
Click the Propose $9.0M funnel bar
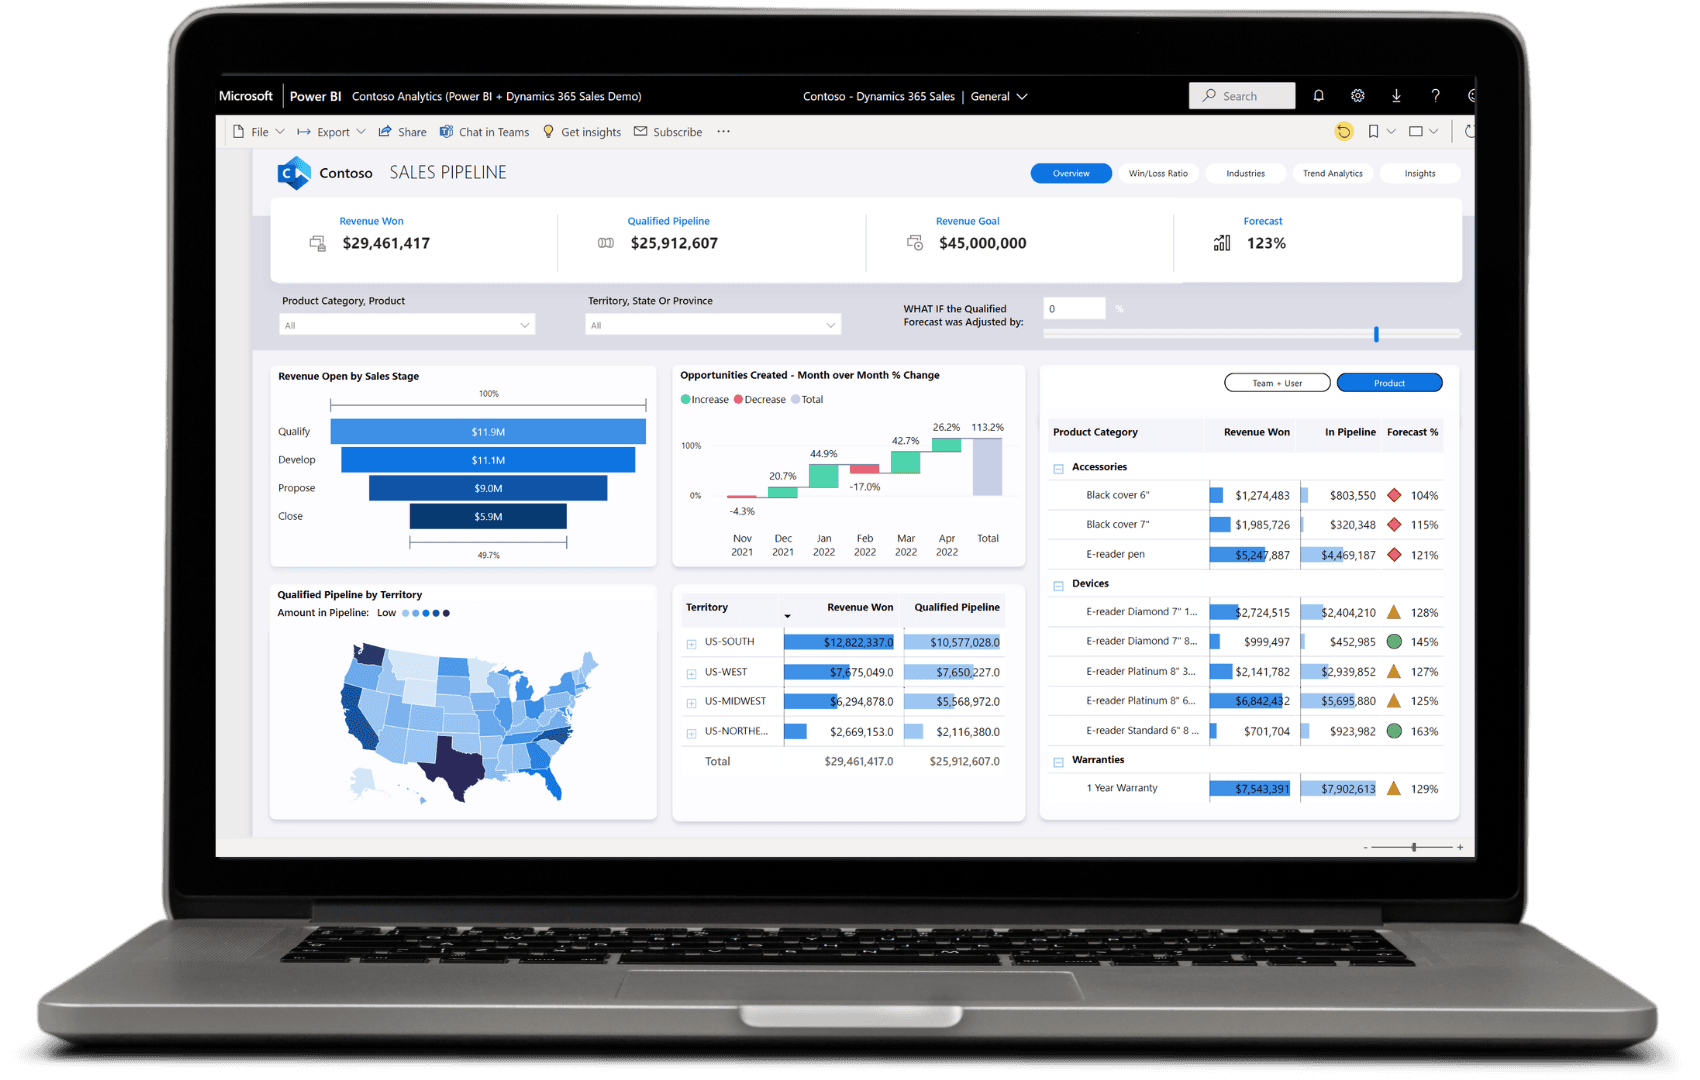[x=488, y=488]
